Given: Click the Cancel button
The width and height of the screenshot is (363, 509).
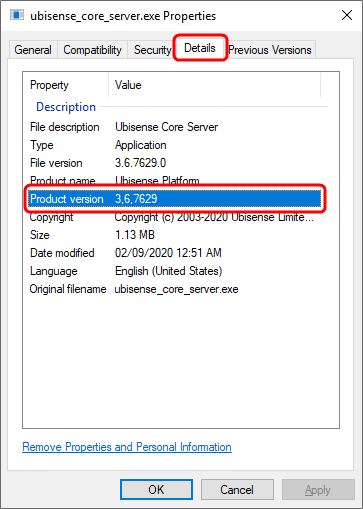Looking at the screenshot, I should click(237, 490).
